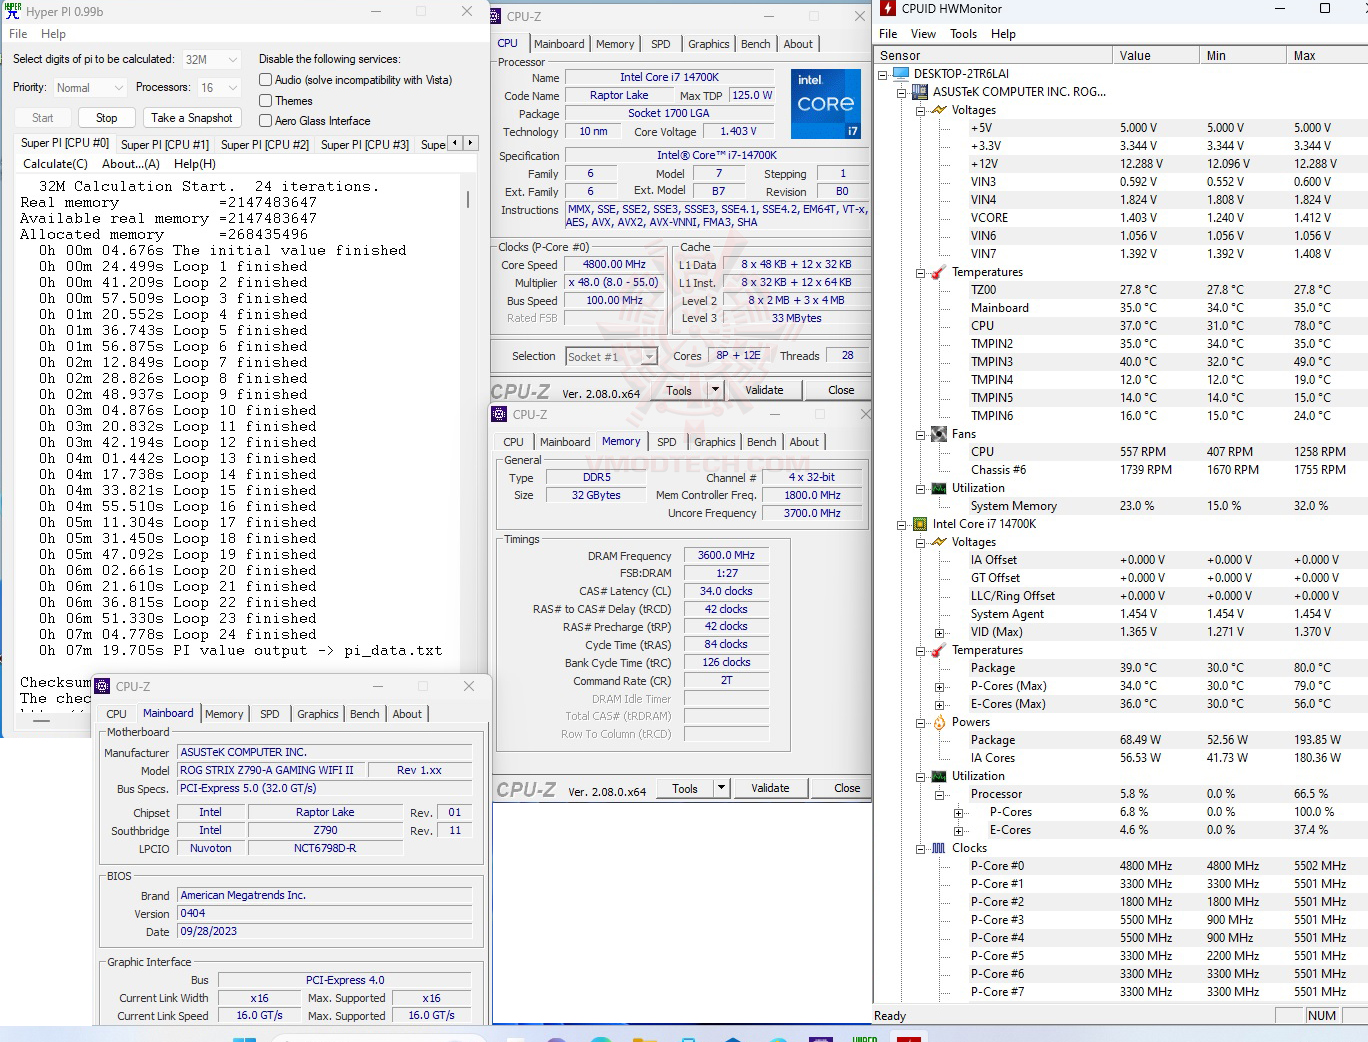Image resolution: width=1368 pixels, height=1042 pixels.
Task: Click Validate in CPU-Z Memory window
Action: point(770,788)
